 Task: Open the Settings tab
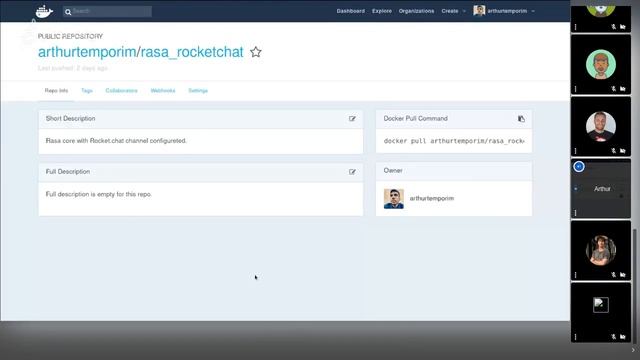[198, 91]
